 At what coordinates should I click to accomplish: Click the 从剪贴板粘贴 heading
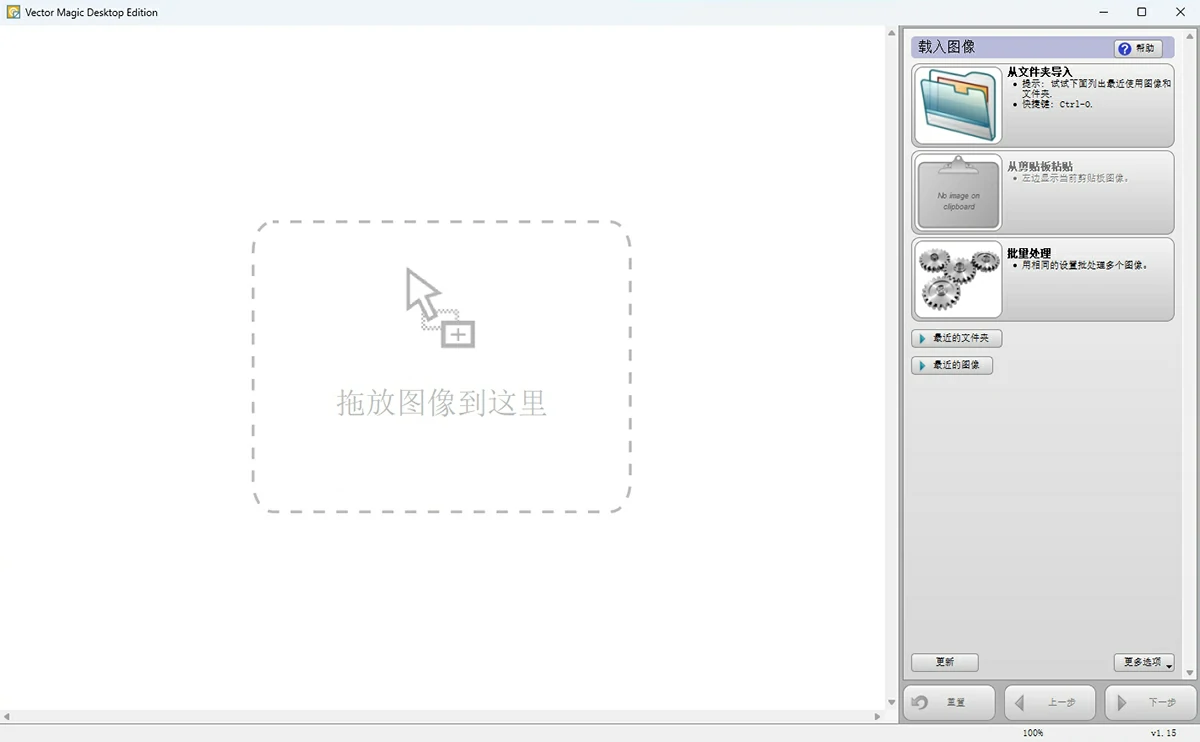(1039, 166)
